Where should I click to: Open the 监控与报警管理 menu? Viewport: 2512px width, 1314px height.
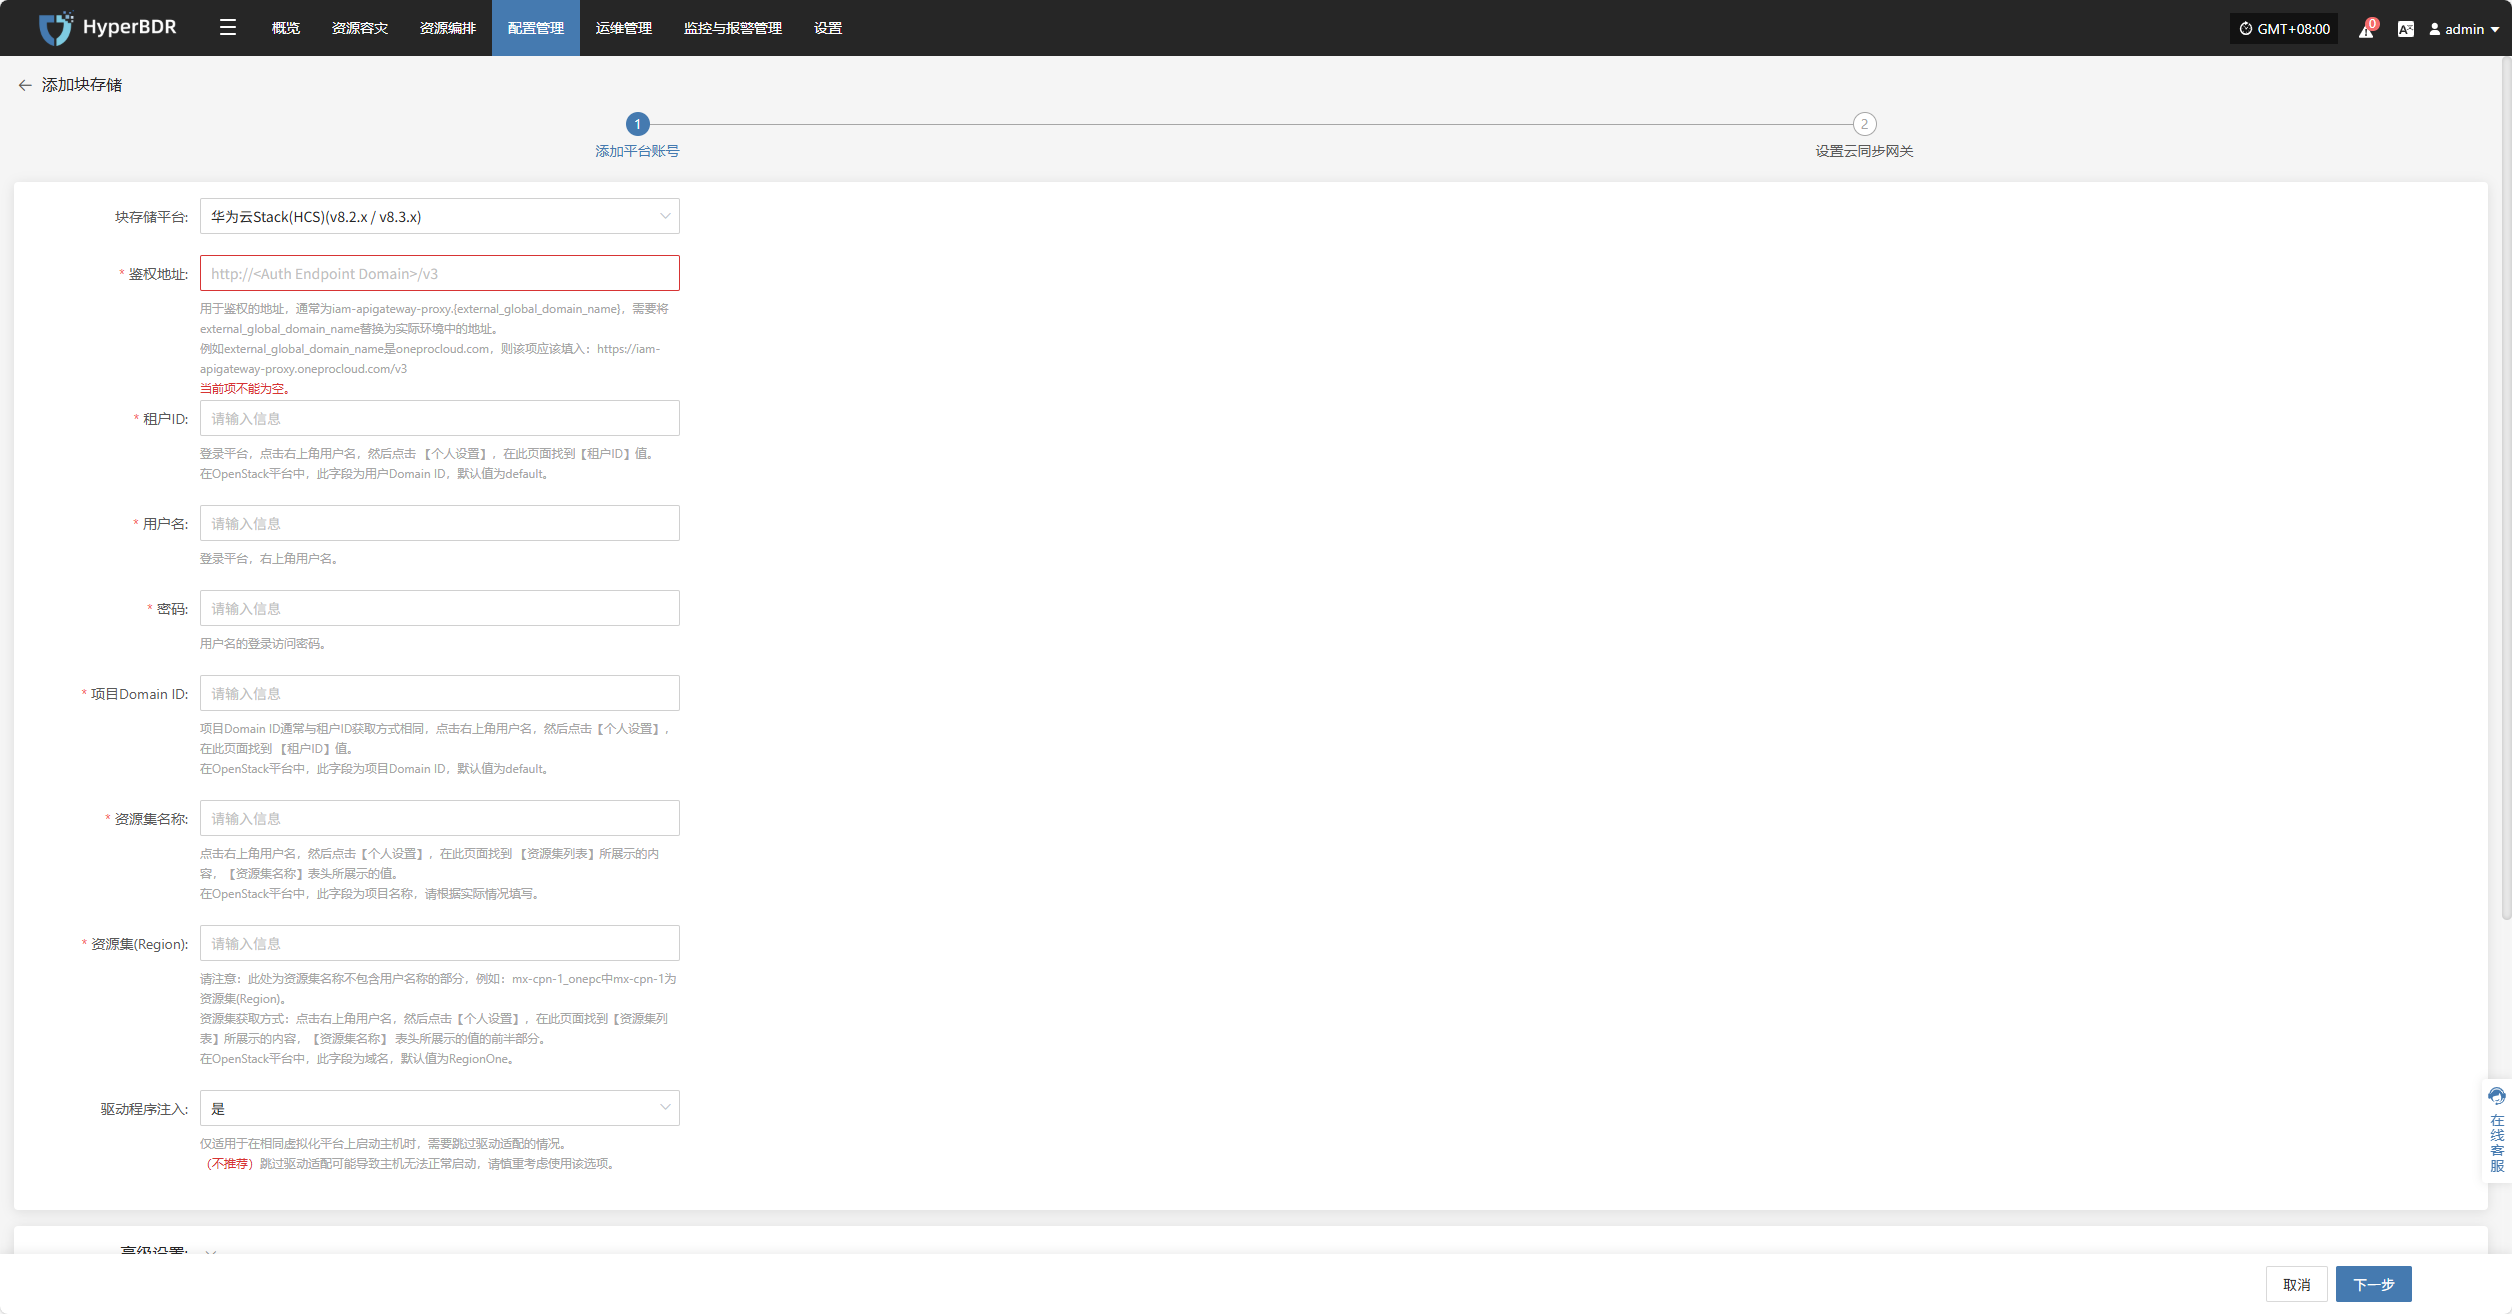tap(732, 28)
